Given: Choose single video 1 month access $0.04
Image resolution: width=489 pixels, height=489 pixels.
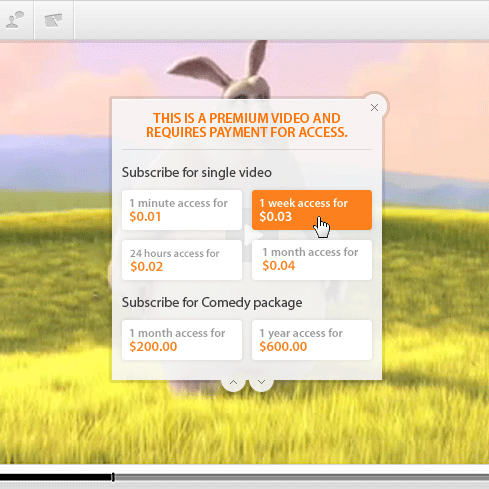Looking at the screenshot, I should tap(312, 260).
